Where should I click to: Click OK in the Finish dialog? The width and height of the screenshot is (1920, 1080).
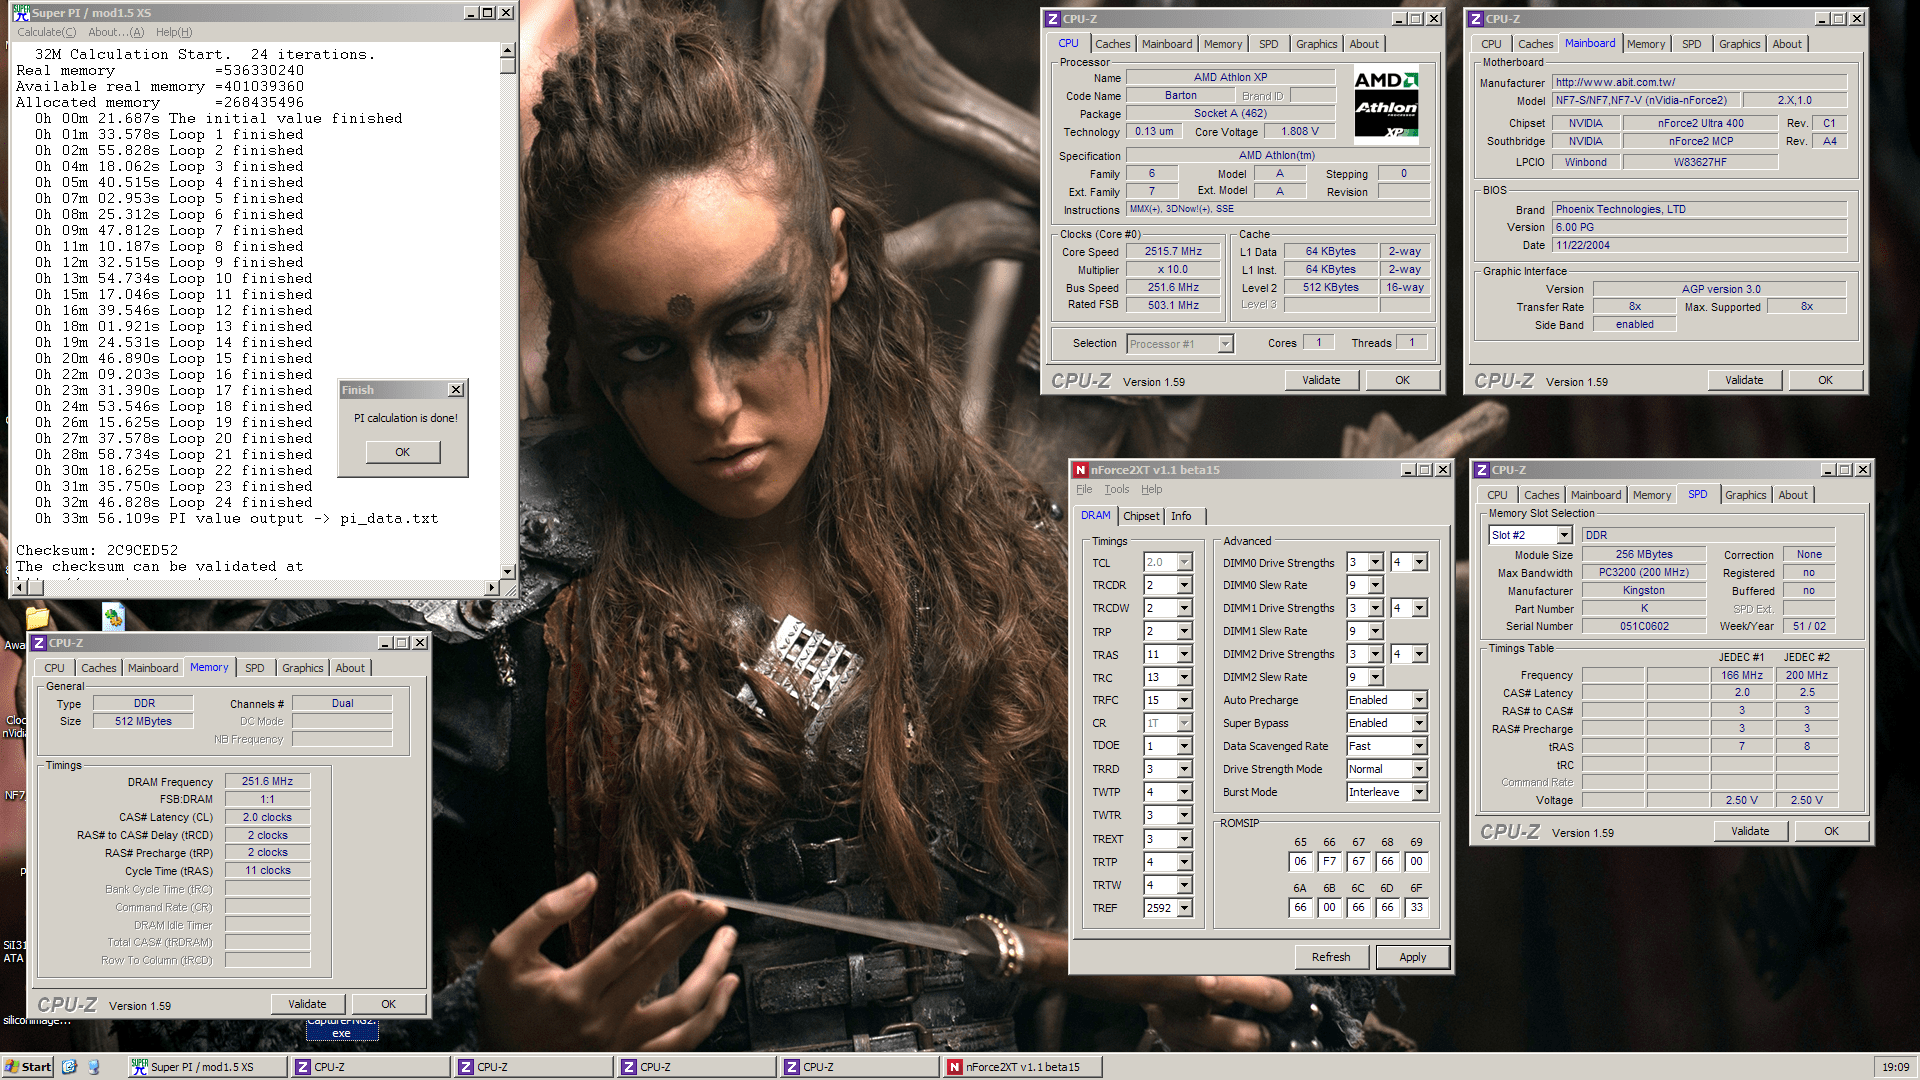tap(402, 452)
